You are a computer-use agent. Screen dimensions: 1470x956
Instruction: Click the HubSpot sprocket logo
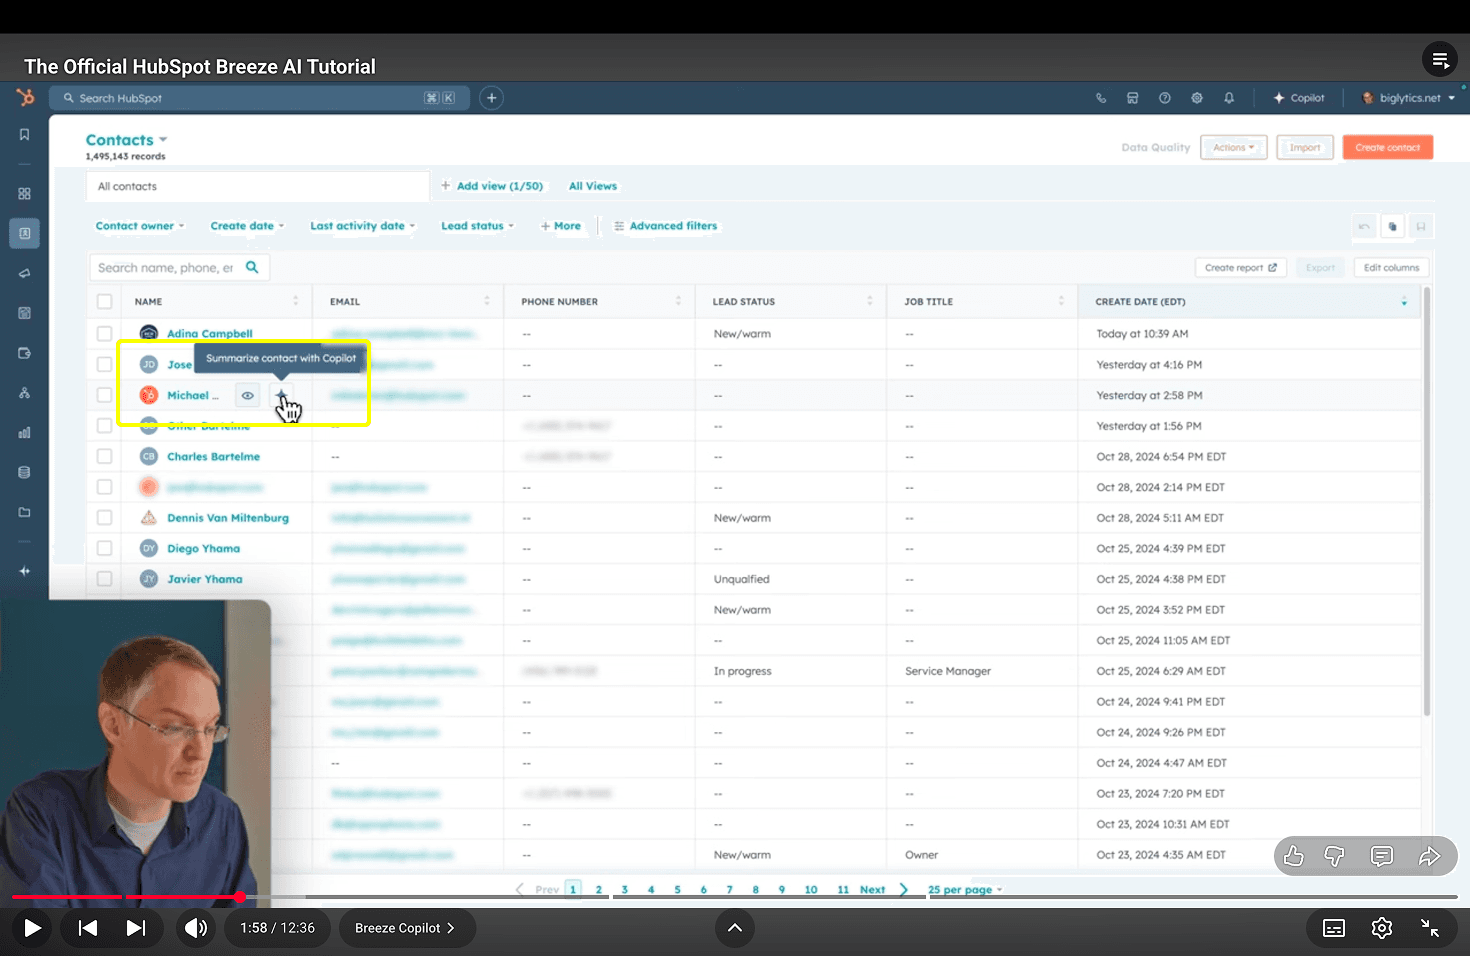pyautogui.click(x=25, y=97)
